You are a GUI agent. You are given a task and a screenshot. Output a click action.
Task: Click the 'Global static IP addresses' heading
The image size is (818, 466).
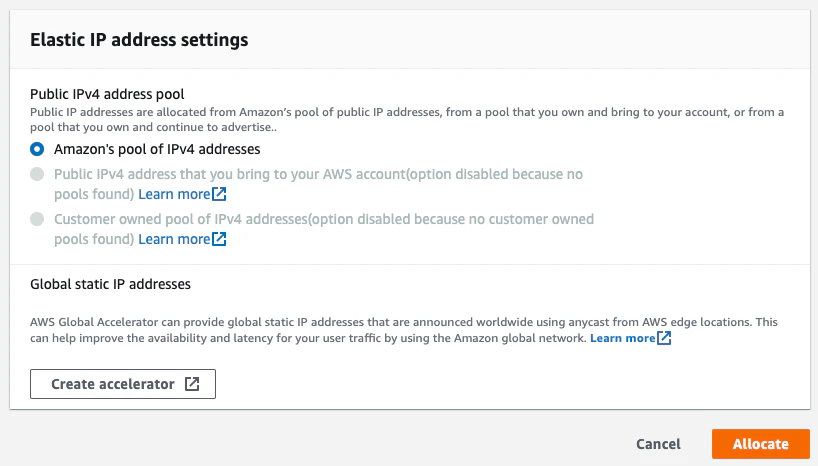110,284
